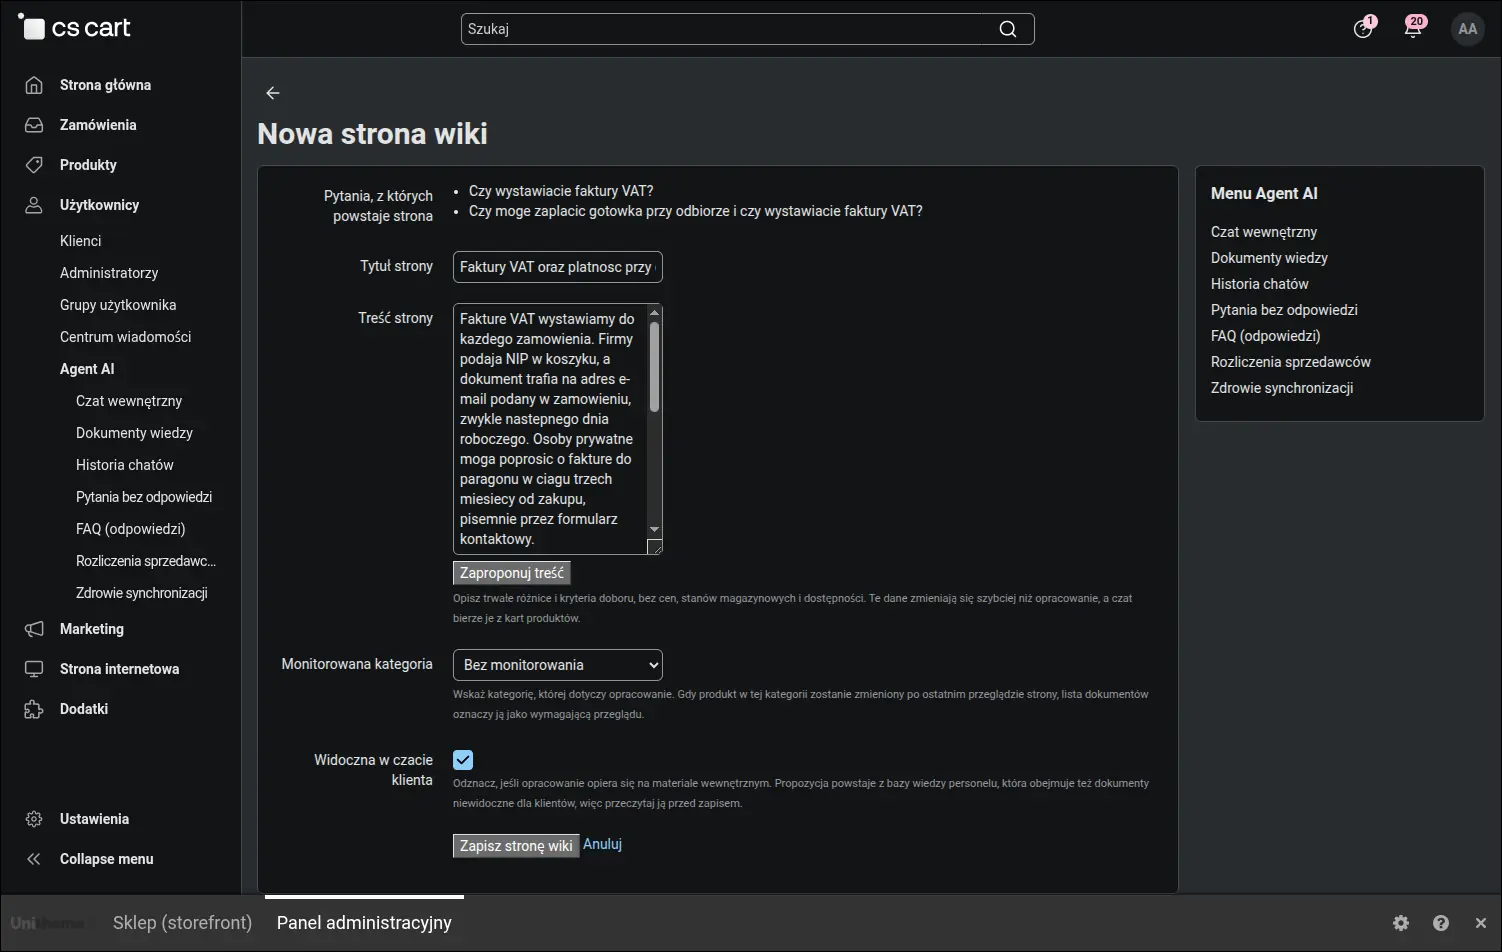Uncheck Widoczna w czacie klienta checkbox
Image resolution: width=1502 pixels, height=952 pixels.
pos(463,760)
